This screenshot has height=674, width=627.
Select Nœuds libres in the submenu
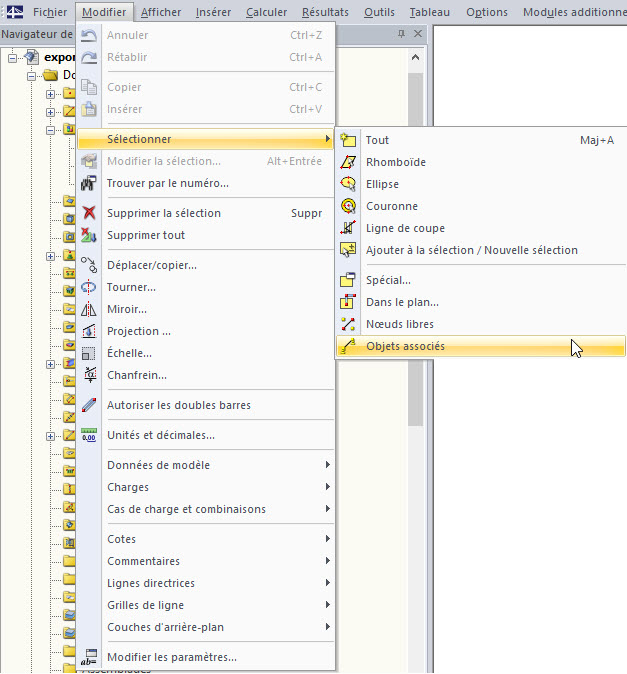[x=480, y=324]
